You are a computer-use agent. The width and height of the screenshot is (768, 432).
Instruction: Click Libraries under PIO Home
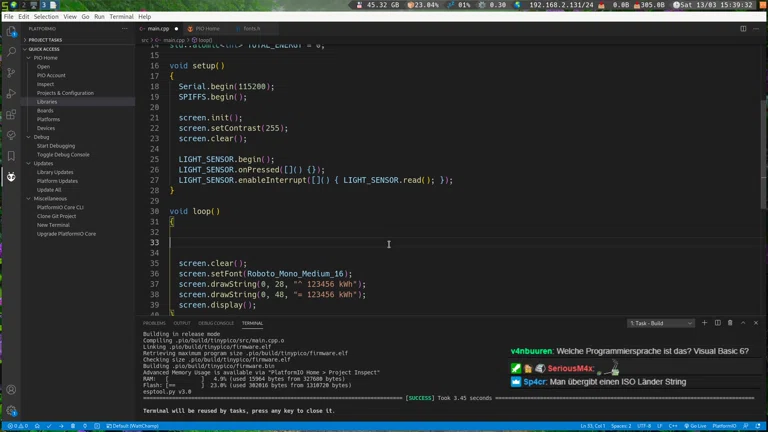tap(47, 102)
